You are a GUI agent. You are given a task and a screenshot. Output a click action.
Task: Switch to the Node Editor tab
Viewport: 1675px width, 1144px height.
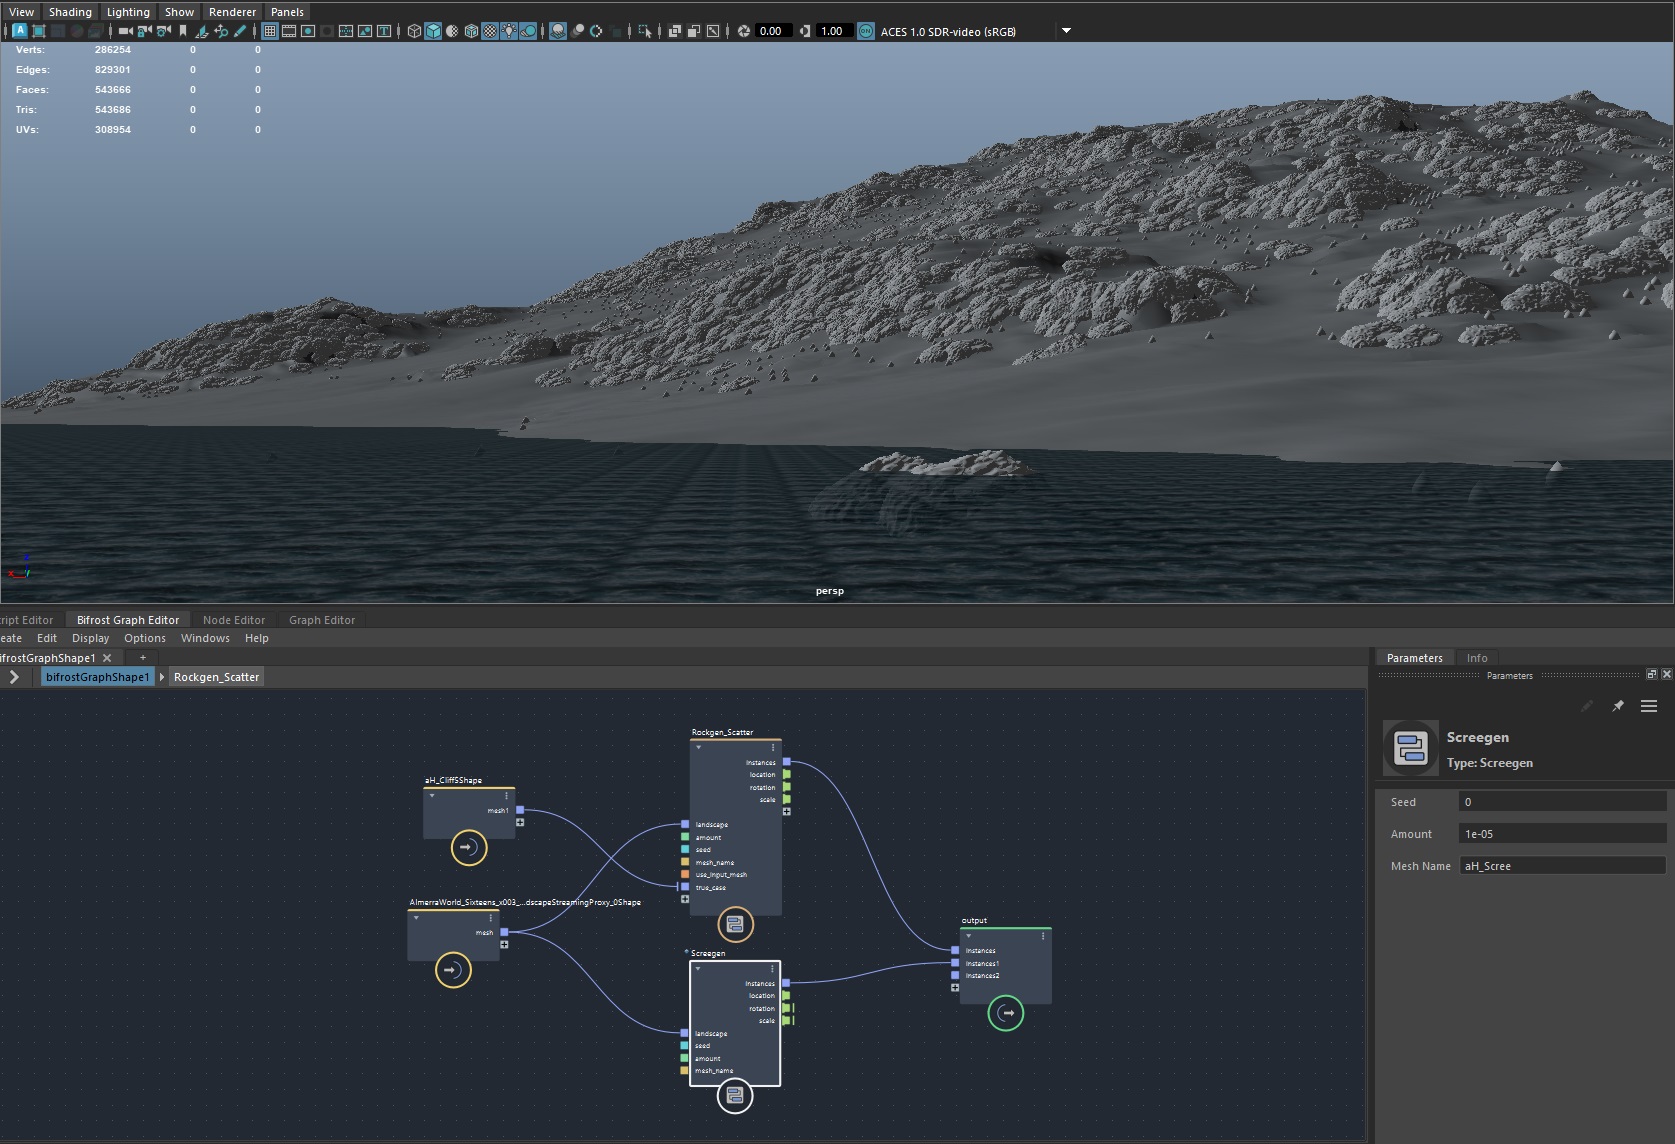(234, 620)
